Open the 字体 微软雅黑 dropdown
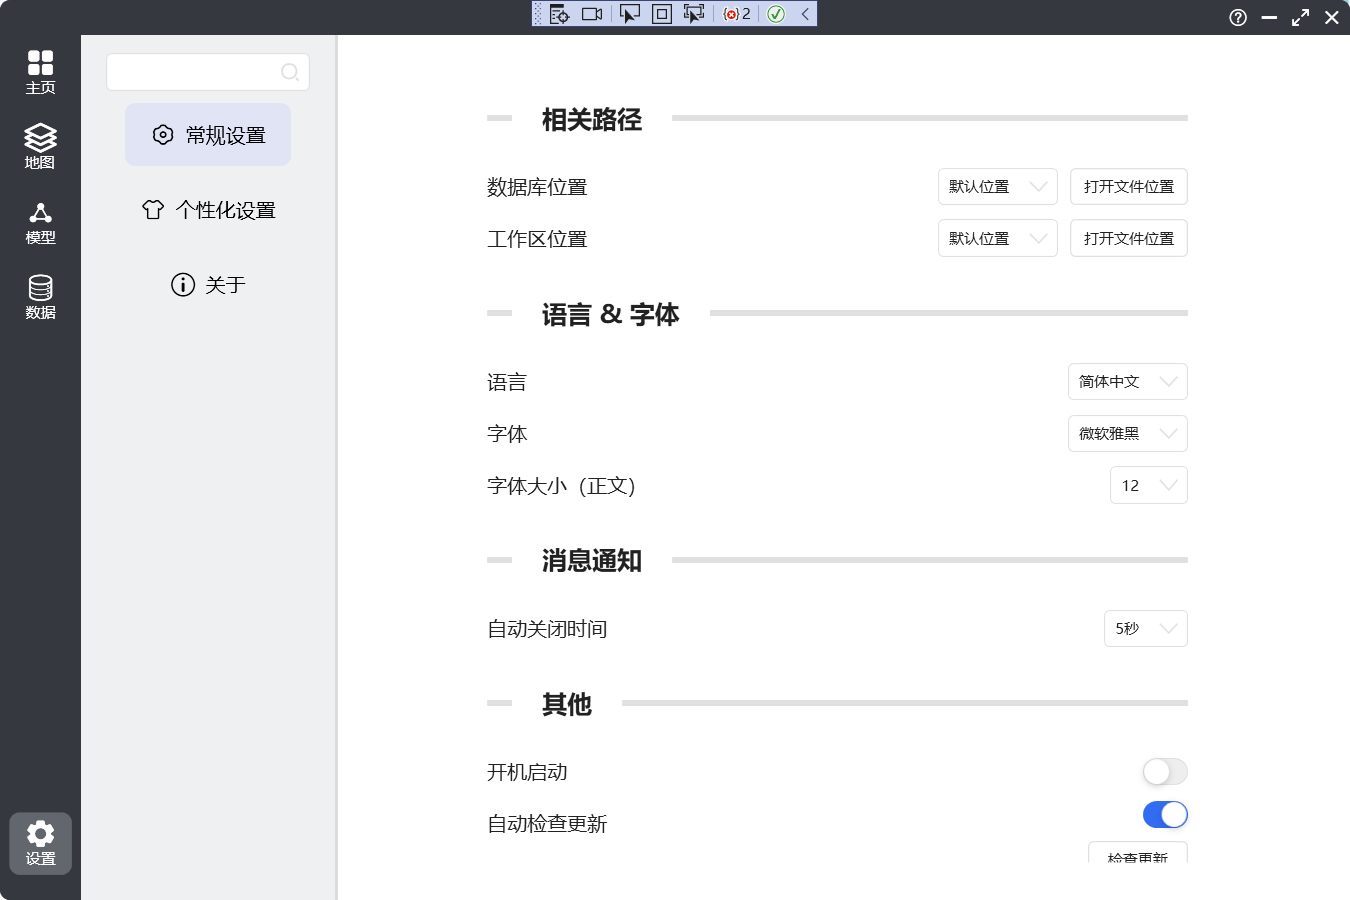This screenshot has width=1350, height=900. (x=1127, y=434)
